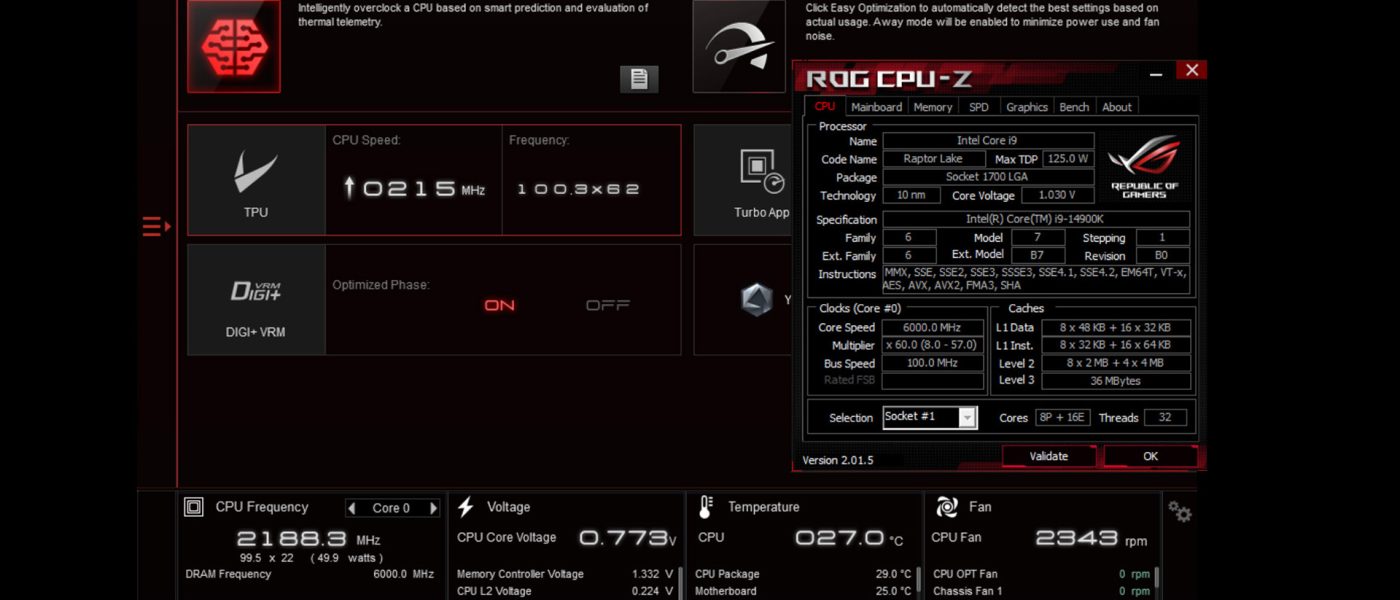Switch to the Mainboard tab
The height and width of the screenshot is (600, 1400).
coord(876,107)
